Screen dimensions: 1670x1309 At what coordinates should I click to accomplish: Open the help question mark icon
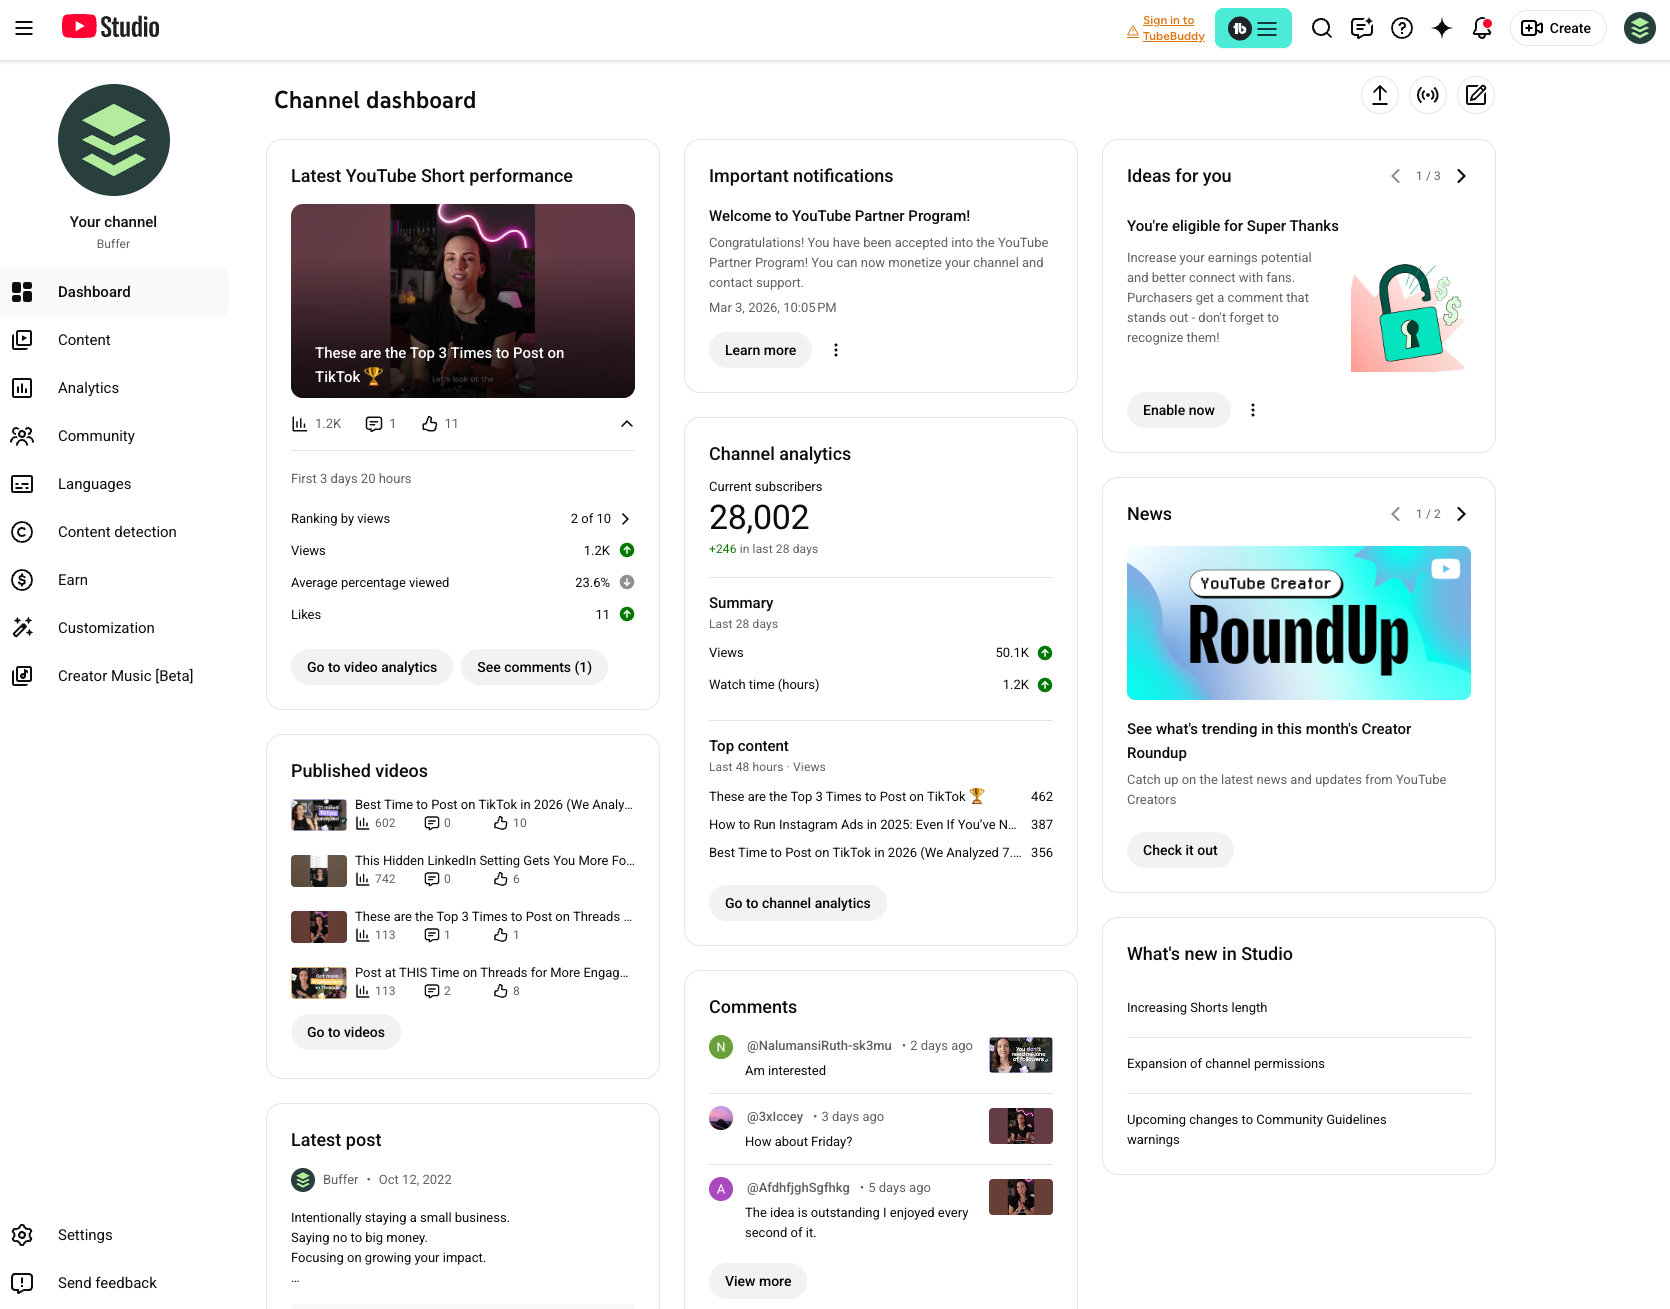1401,28
